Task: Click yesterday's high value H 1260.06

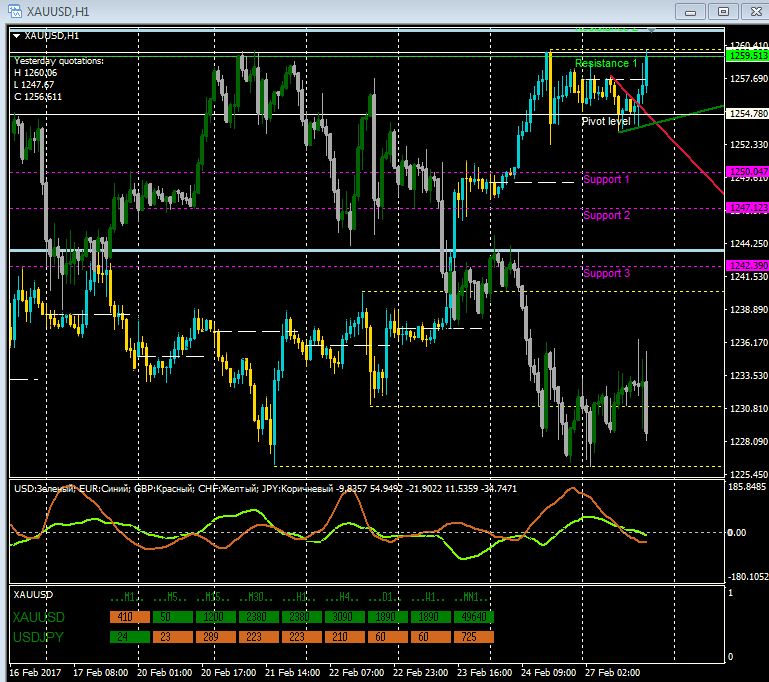Action: pos(35,73)
